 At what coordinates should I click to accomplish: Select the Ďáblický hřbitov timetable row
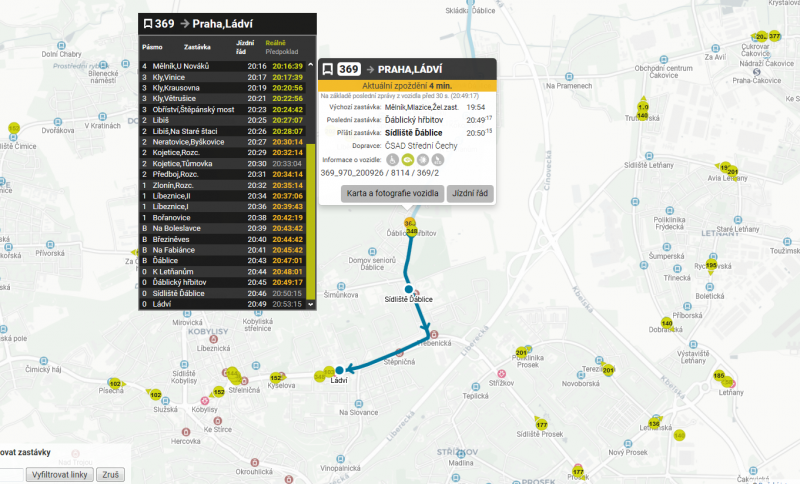(x=222, y=282)
